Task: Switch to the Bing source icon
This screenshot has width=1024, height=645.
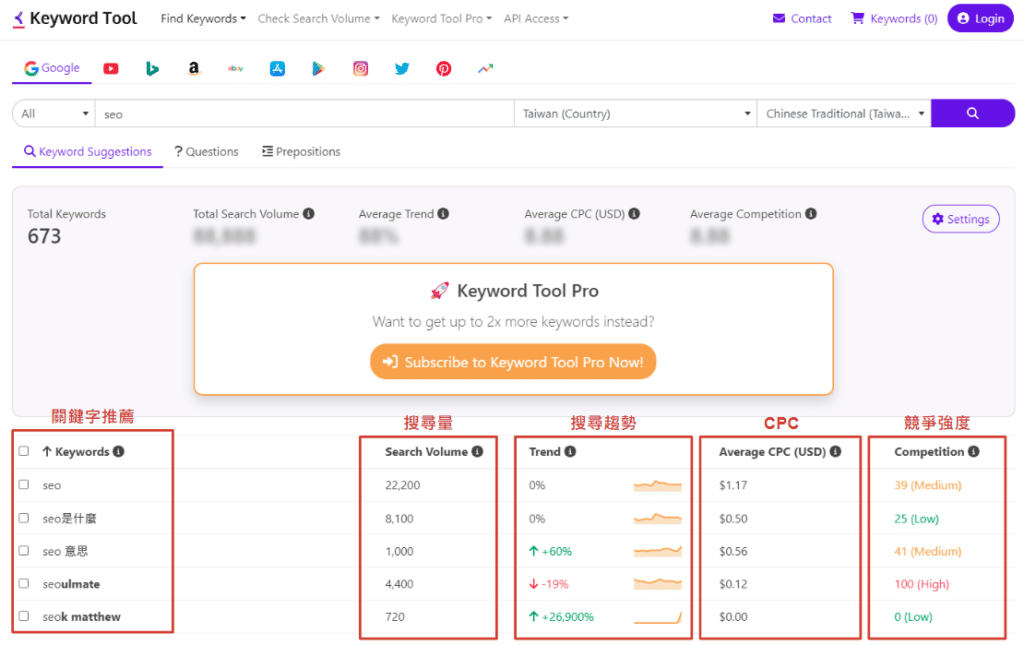Action: [152, 69]
